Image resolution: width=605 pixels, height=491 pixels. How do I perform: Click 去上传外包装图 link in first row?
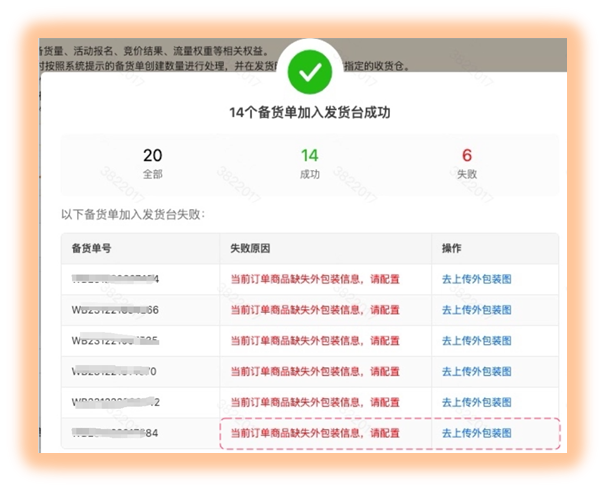click(476, 279)
